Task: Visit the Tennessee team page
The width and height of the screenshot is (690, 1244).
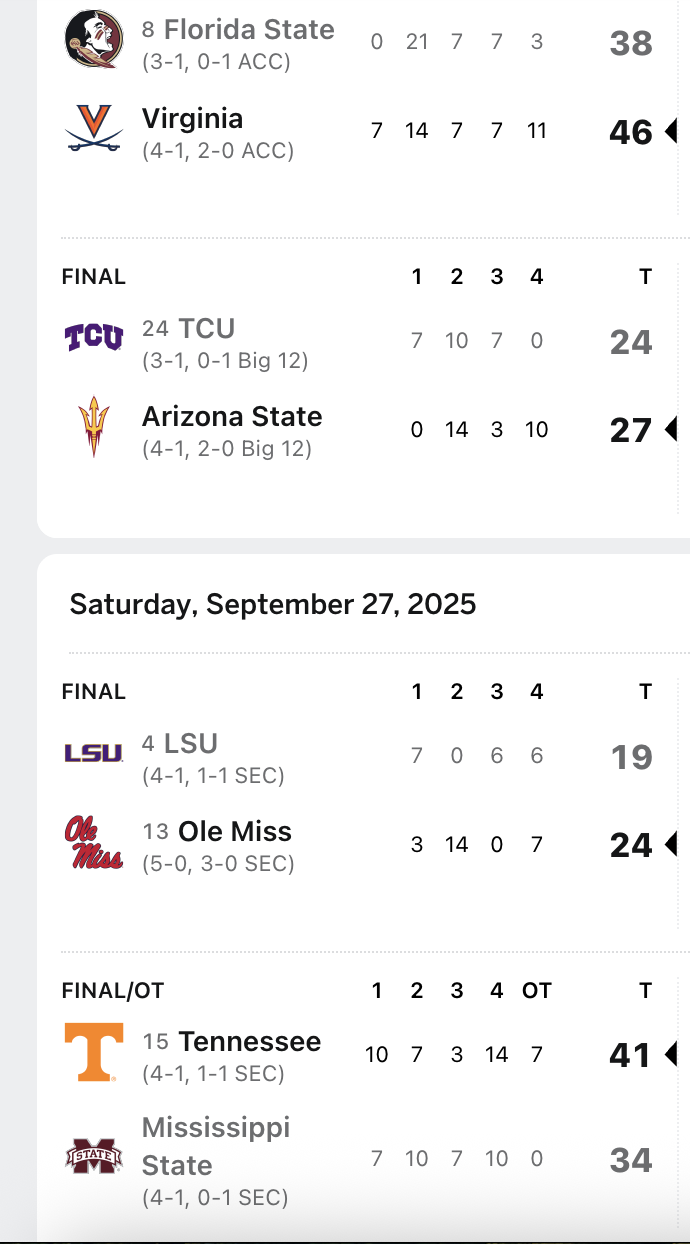Action: coord(250,1042)
